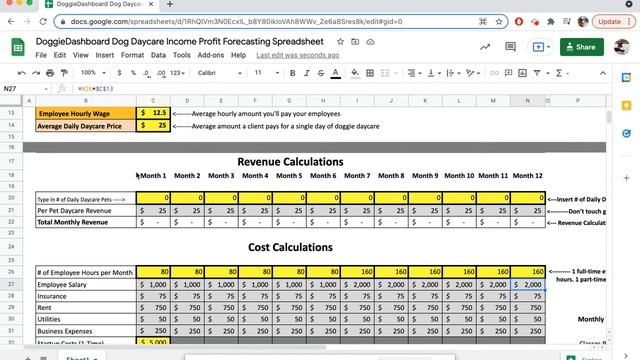Click the Name Box showing N27
640x360 pixels.
(25, 89)
